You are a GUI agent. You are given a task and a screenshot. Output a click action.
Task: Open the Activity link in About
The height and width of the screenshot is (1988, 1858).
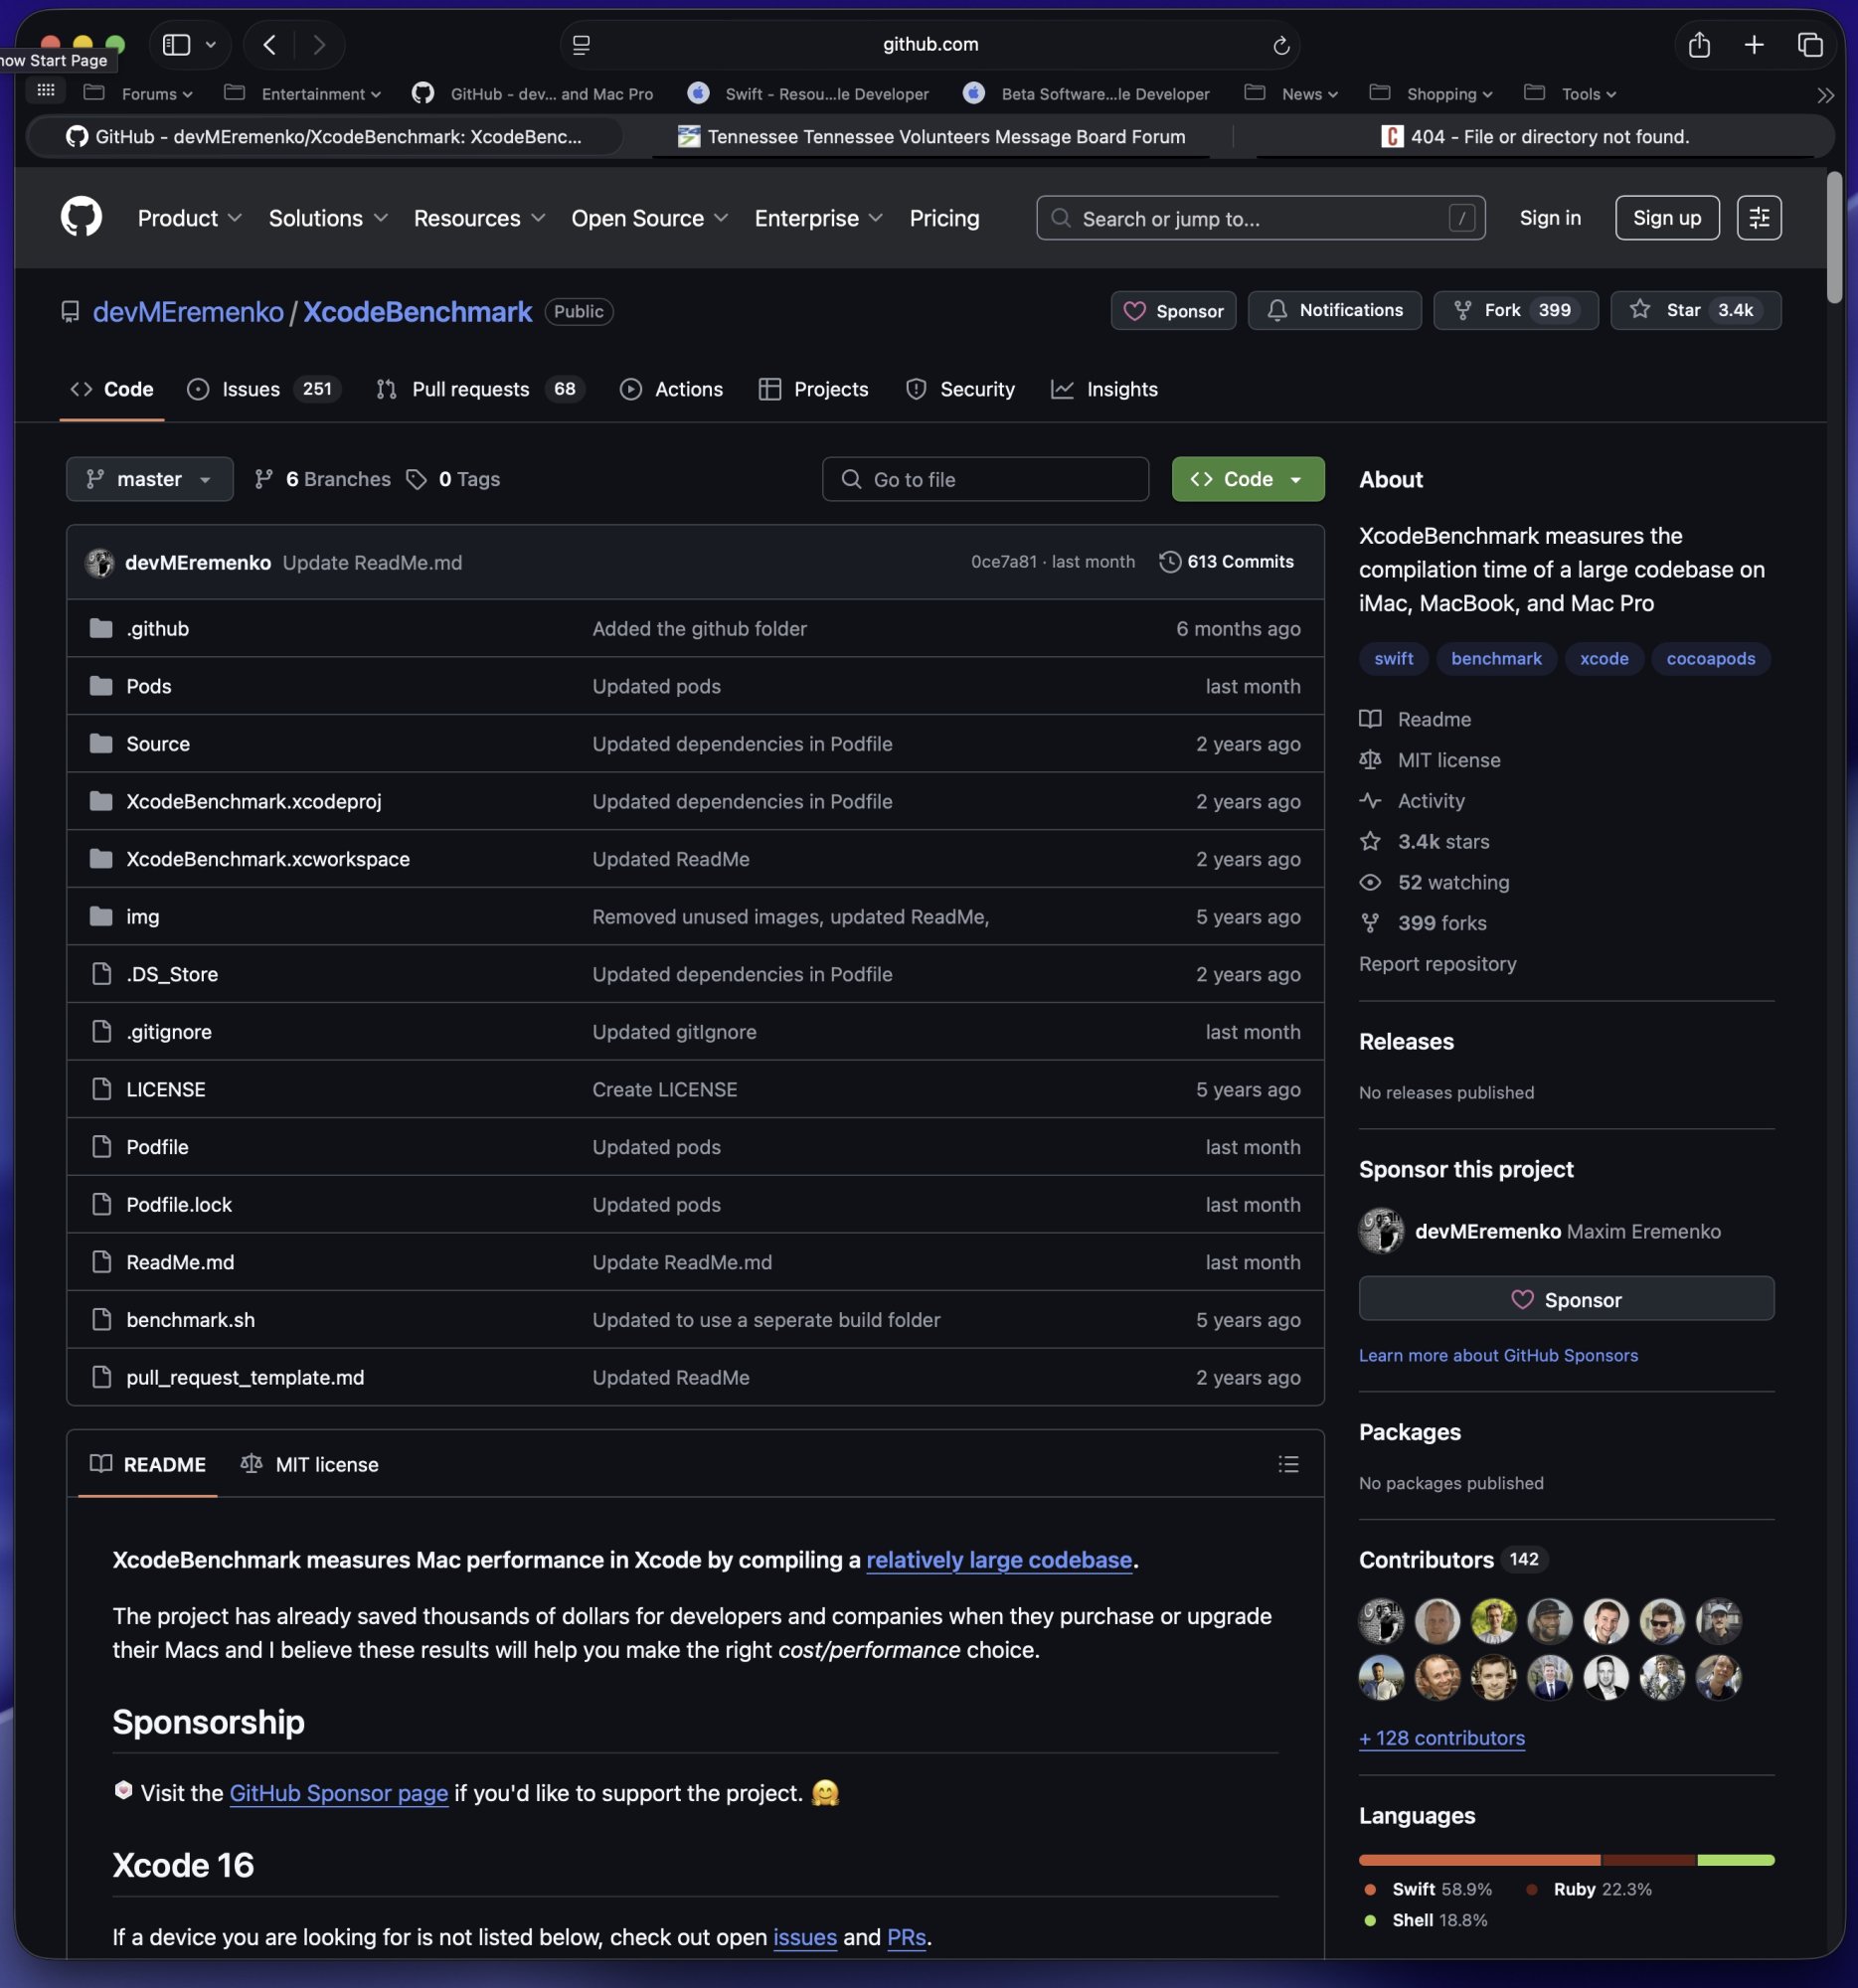click(1412, 800)
